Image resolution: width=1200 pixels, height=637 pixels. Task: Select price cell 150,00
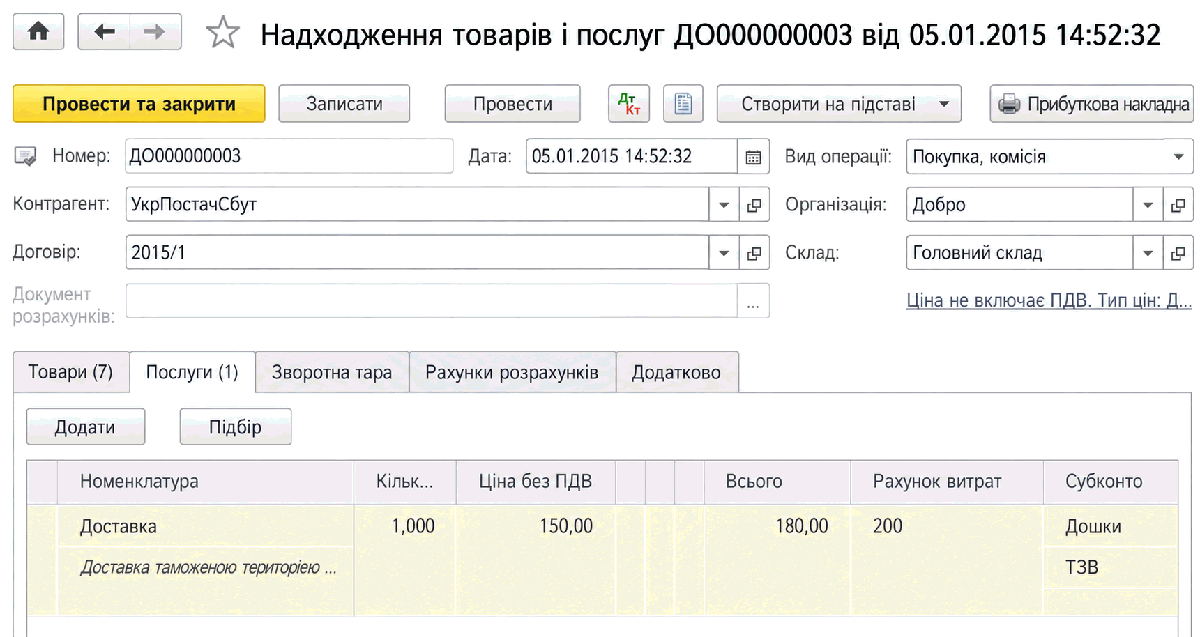[535, 526]
